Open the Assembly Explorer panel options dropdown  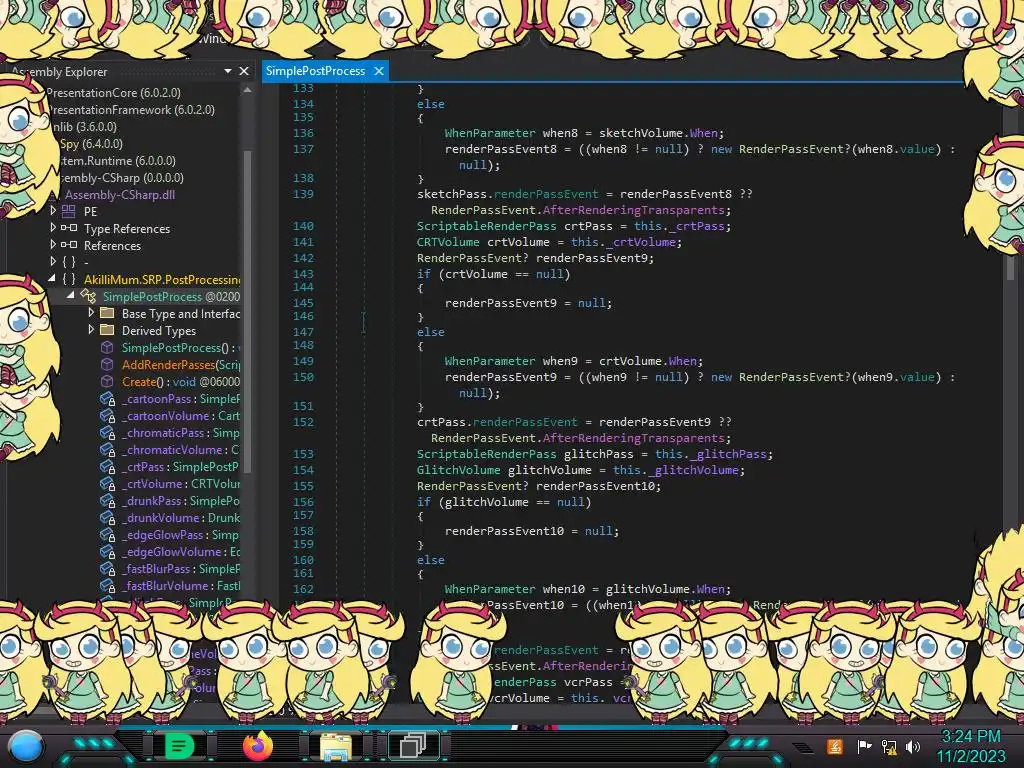pyautogui.click(x=228, y=71)
